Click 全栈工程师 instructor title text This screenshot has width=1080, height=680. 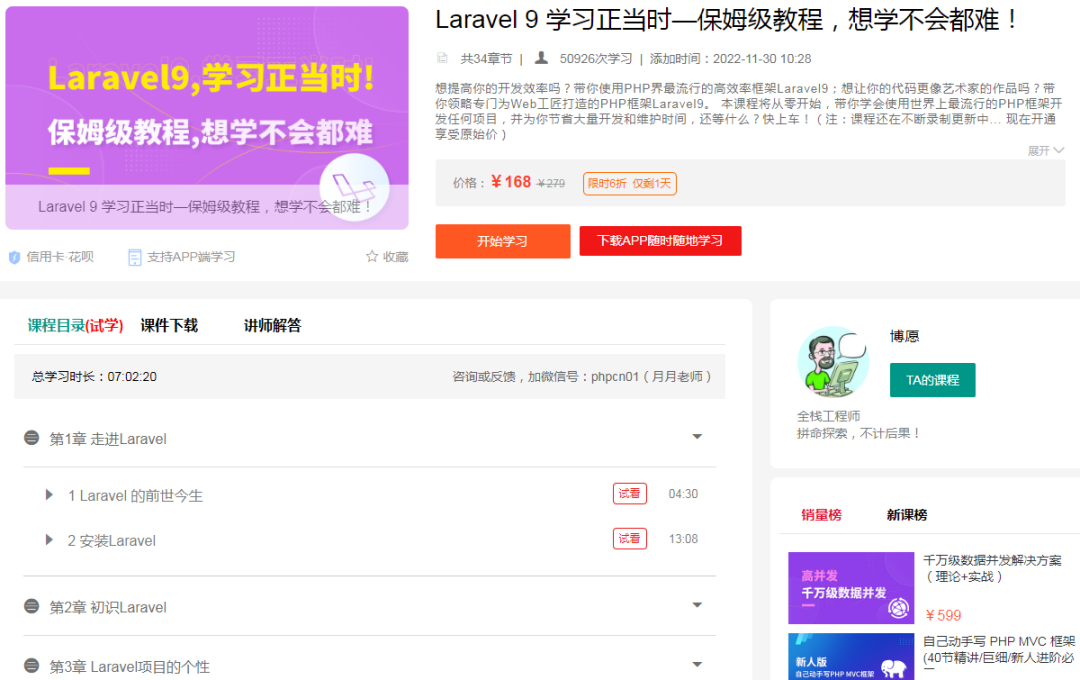[829, 416]
